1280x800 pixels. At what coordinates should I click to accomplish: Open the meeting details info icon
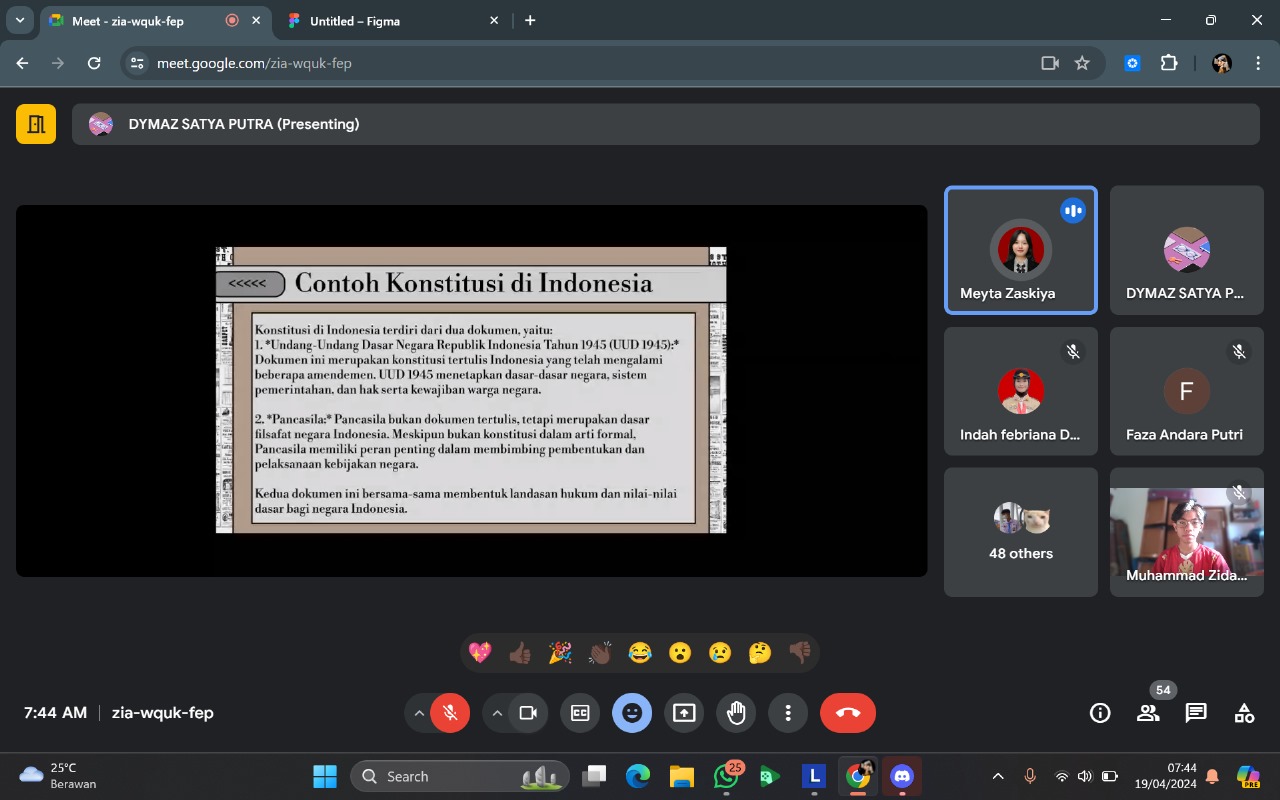(x=1100, y=713)
